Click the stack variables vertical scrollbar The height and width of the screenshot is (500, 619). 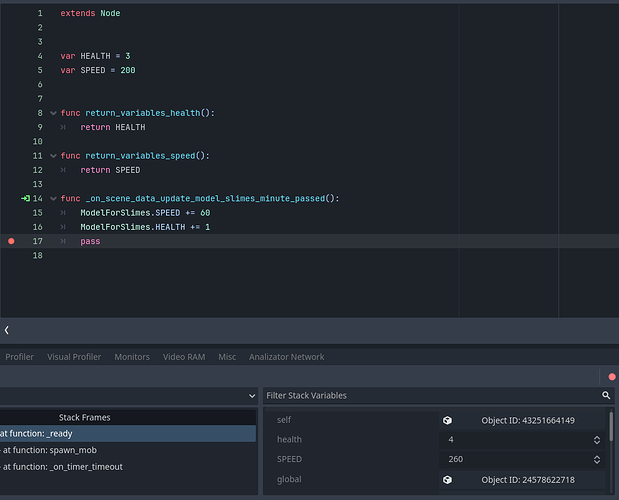[x=611, y=426]
